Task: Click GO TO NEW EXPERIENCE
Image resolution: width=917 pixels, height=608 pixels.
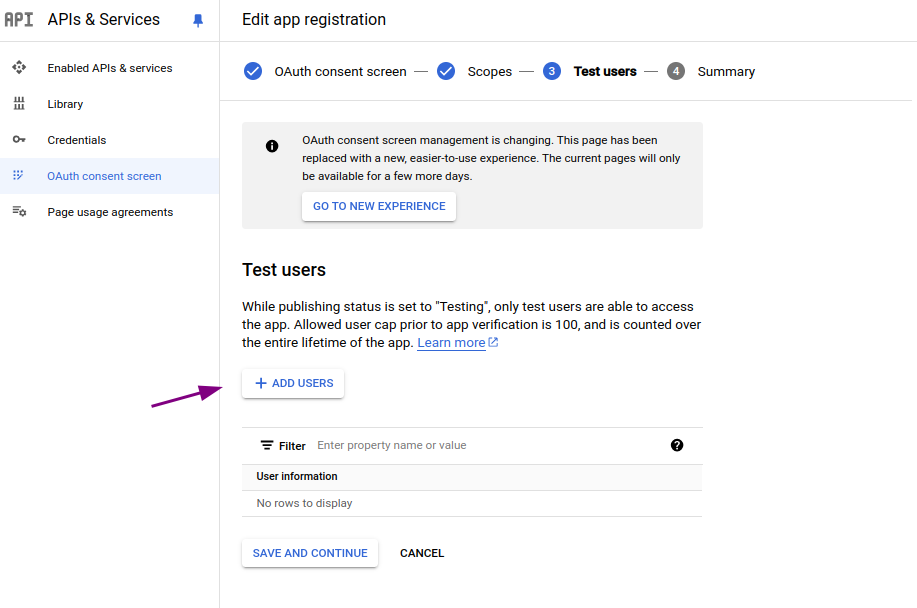Action: coord(378,206)
